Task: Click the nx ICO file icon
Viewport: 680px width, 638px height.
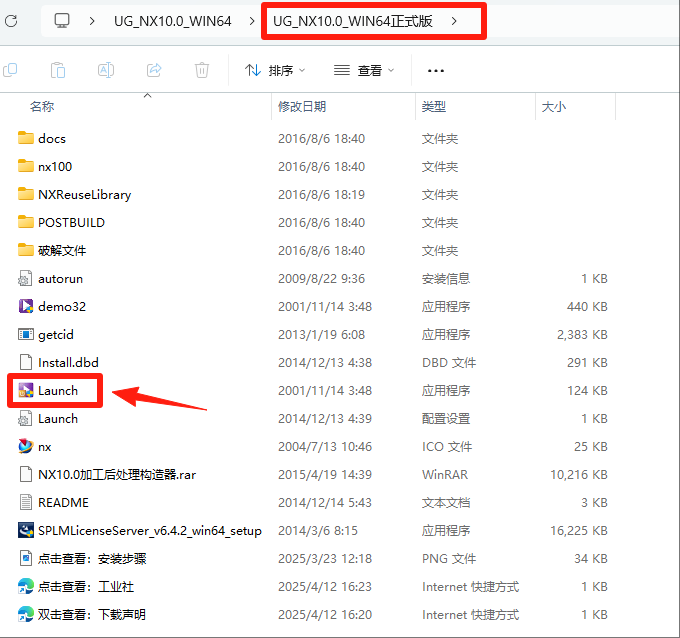Action: click(26, 446)
